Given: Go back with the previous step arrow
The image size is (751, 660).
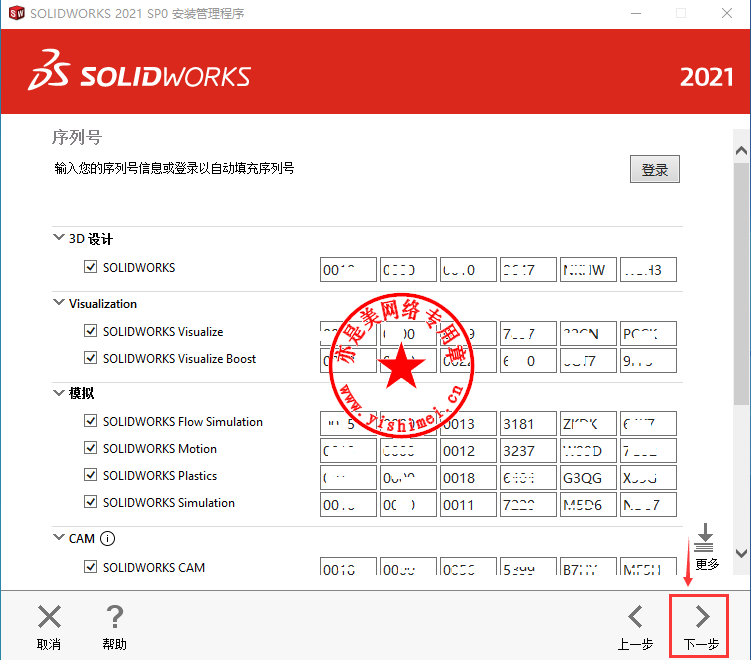Looking at the screenshot, I should pyautogui.click(x=636, y=616).
